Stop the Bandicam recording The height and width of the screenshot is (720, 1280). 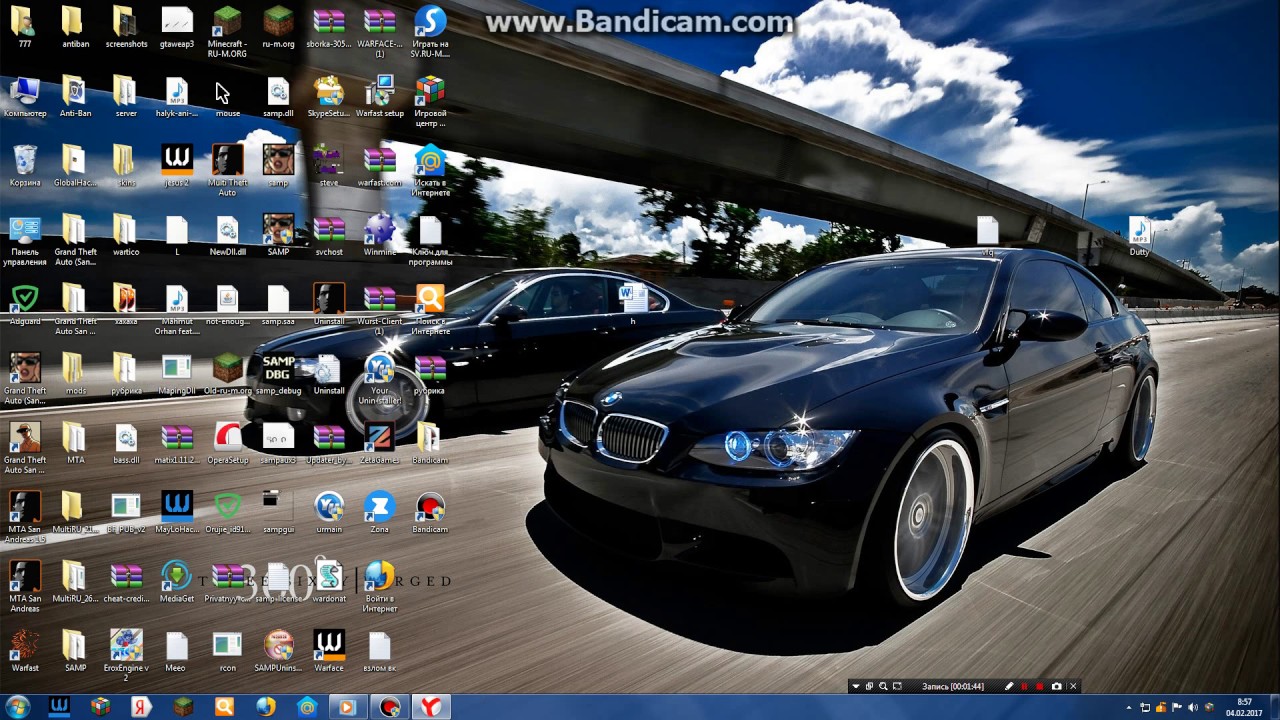pos(1040,687)
